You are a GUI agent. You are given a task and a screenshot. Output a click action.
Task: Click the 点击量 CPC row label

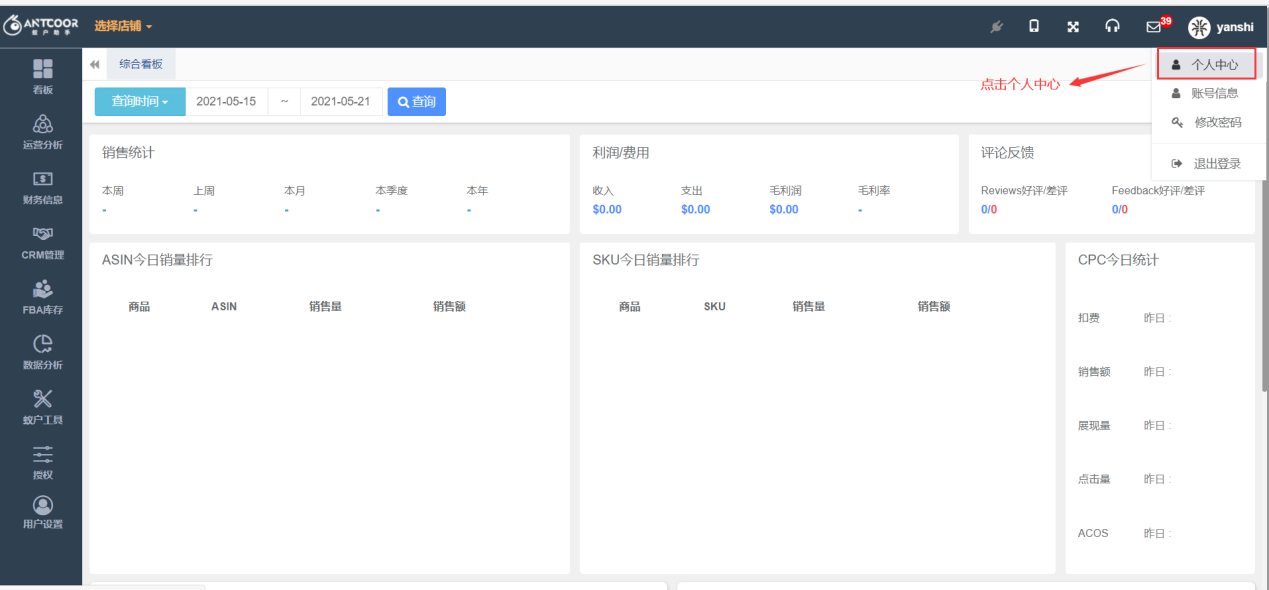1094,479
